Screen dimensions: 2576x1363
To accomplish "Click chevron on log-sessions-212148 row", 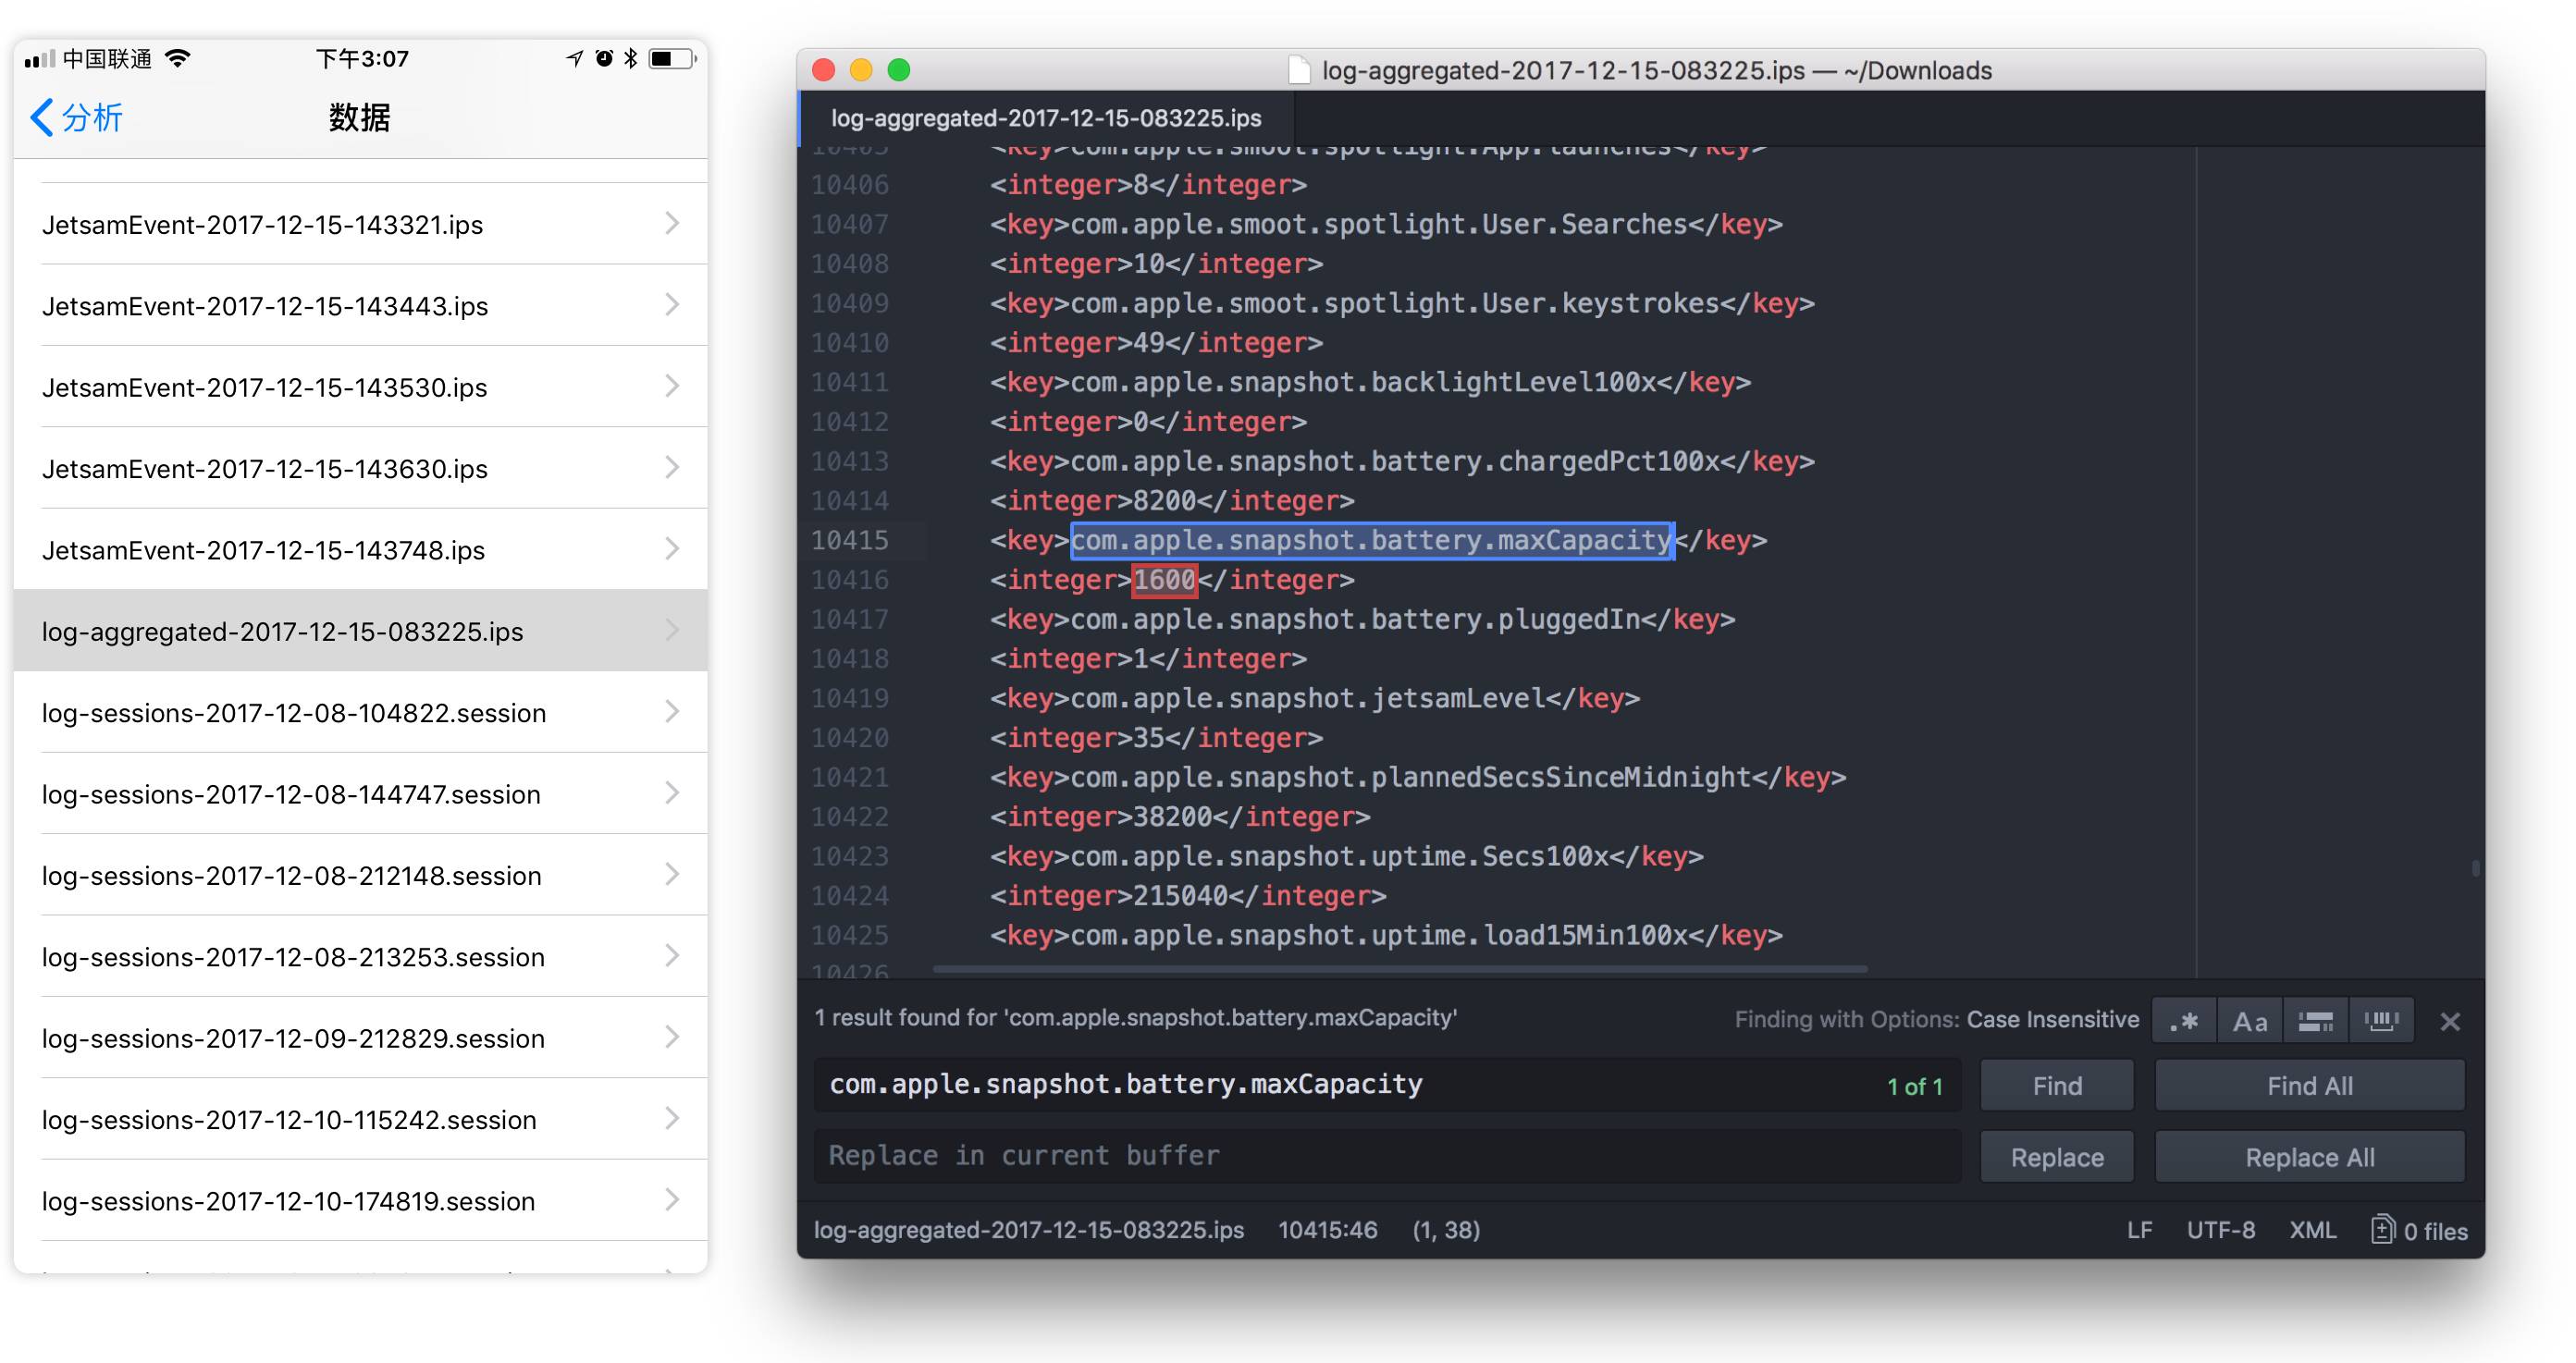I will pos(672,874).
